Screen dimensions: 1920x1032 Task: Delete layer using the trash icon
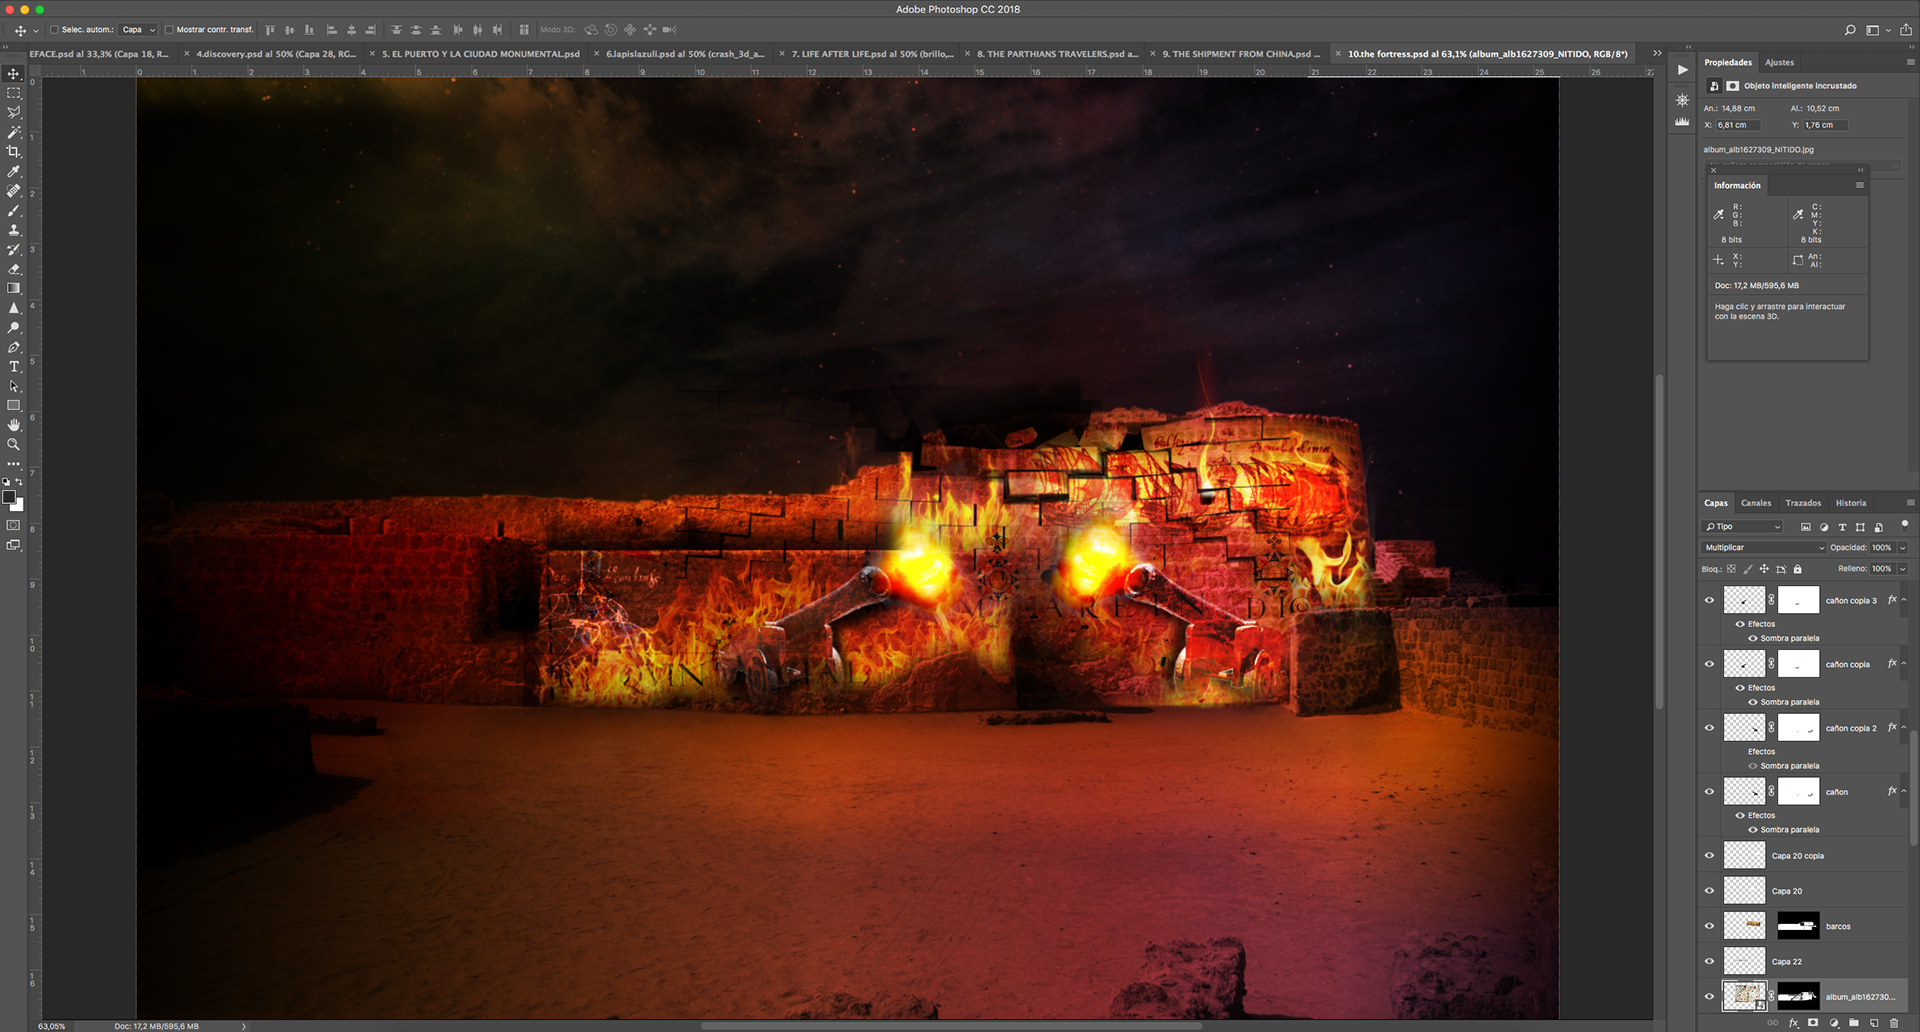(1894, 1023)
